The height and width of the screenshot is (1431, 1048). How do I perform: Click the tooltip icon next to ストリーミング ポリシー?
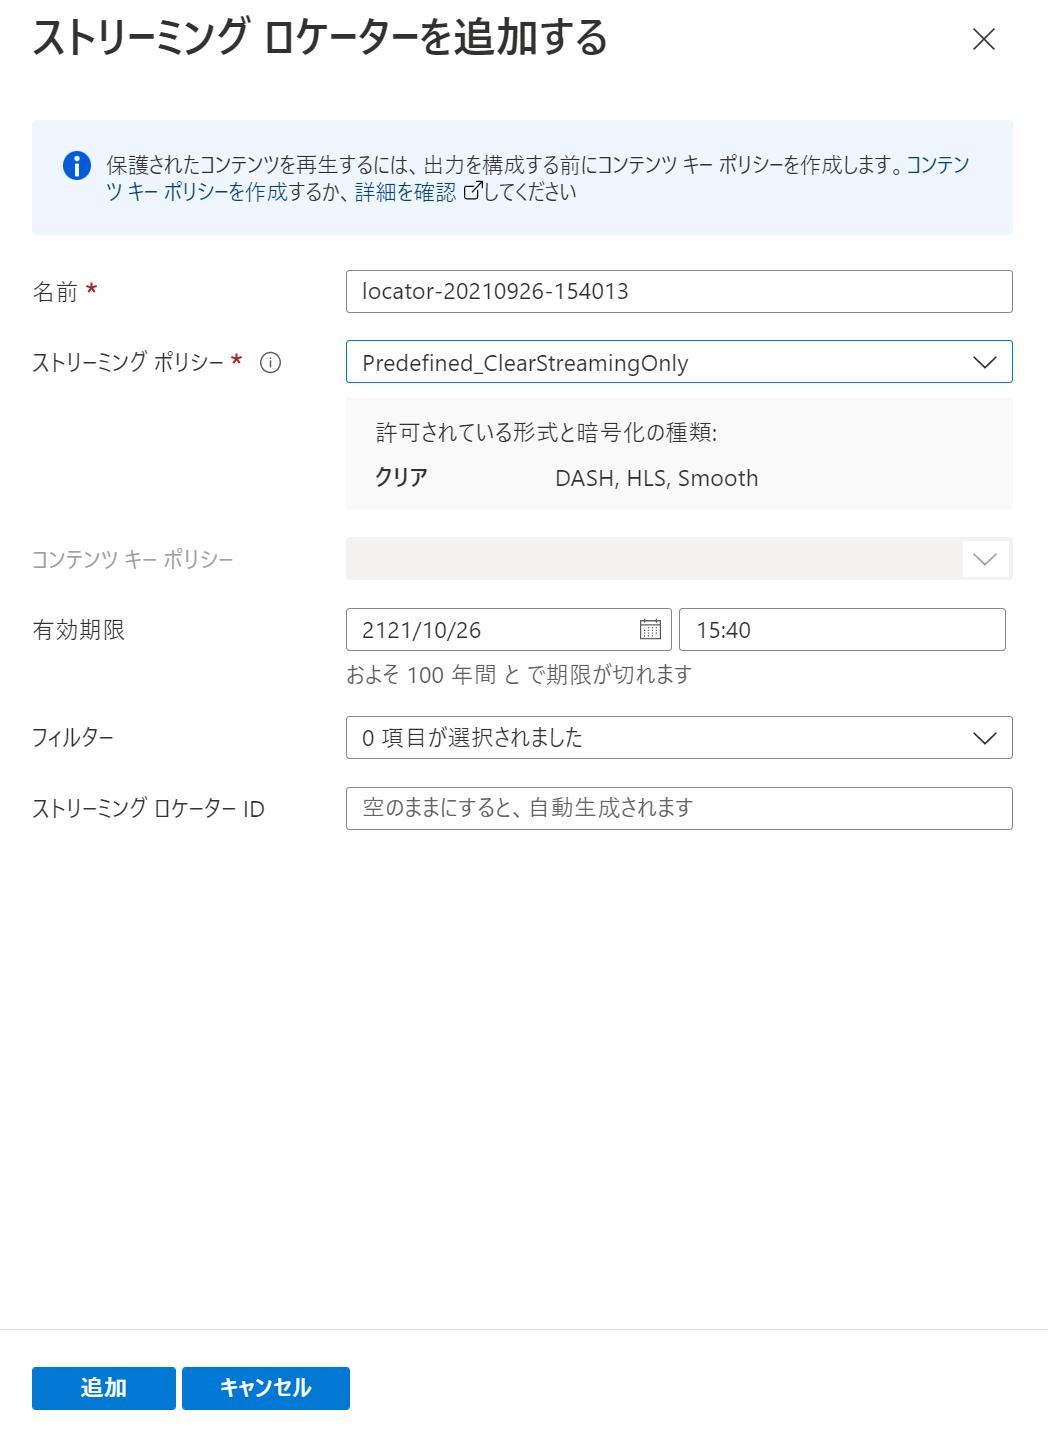272,363
